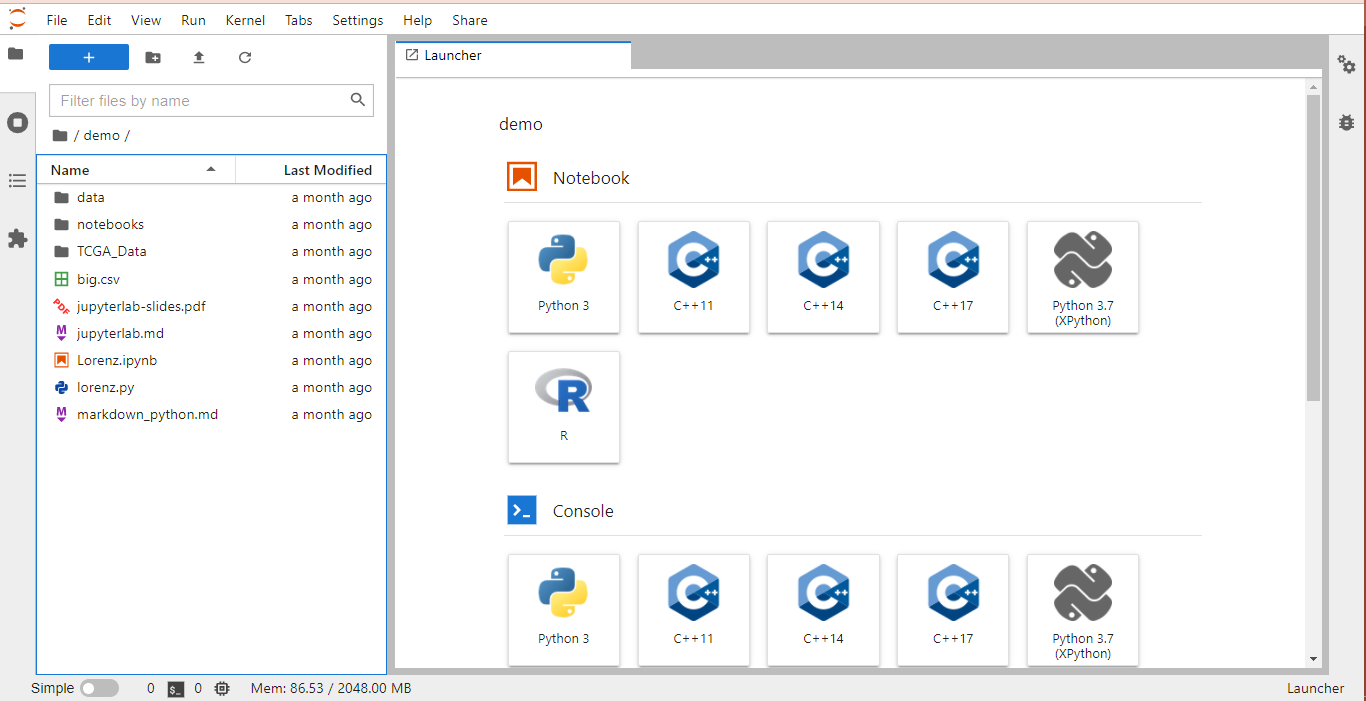Select markdown_python.md file

coord(211,414)
